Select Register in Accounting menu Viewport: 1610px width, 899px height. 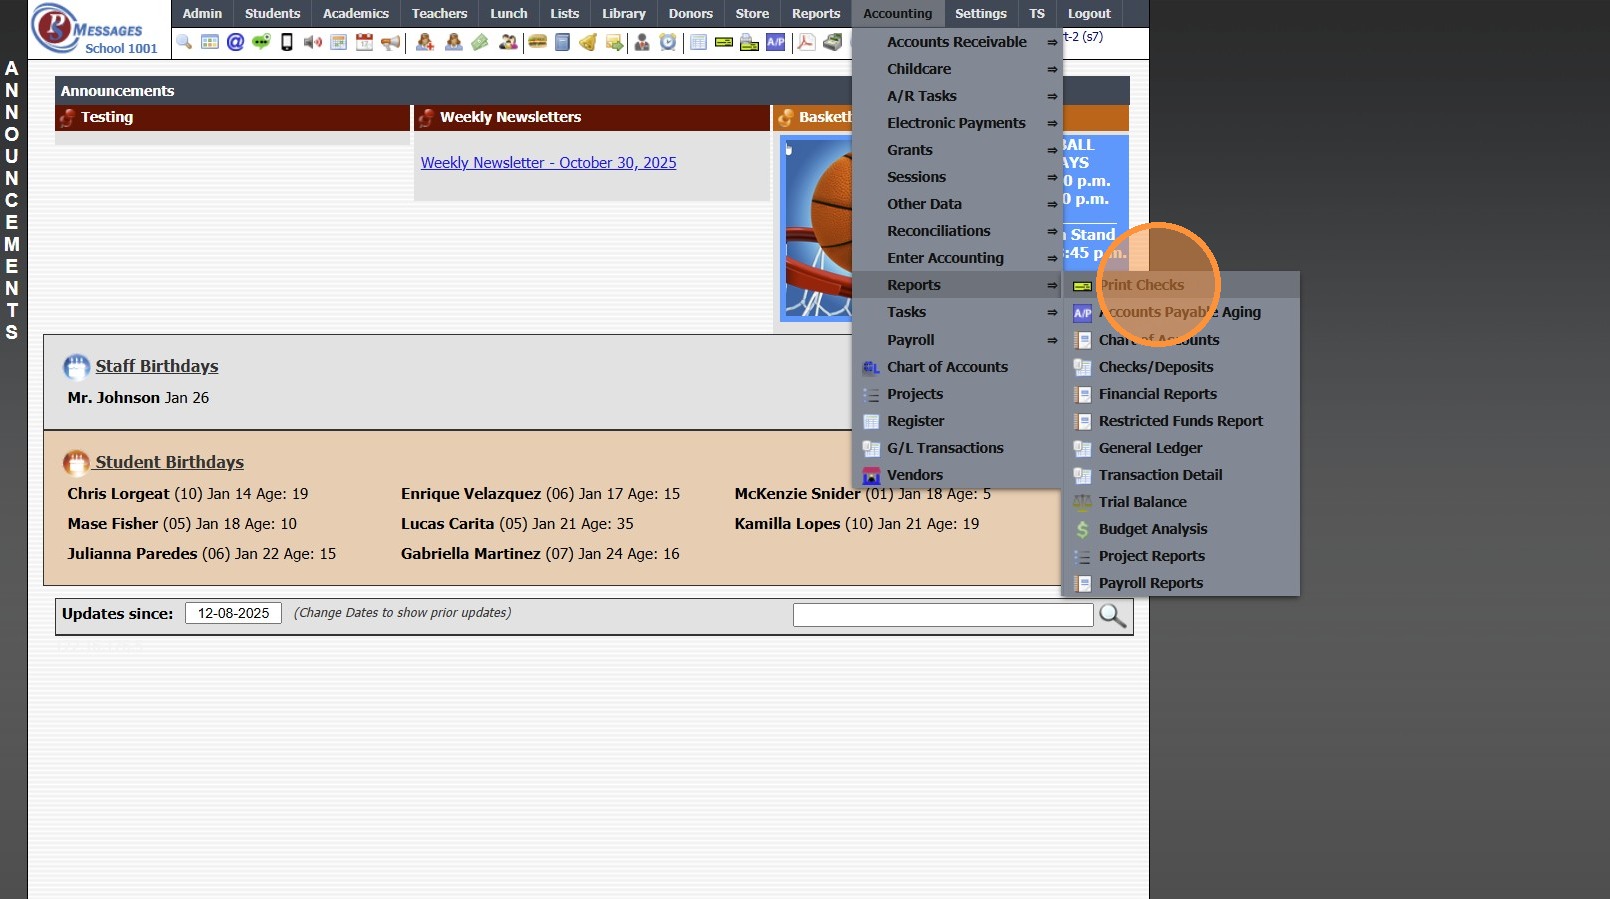[957, 421]
